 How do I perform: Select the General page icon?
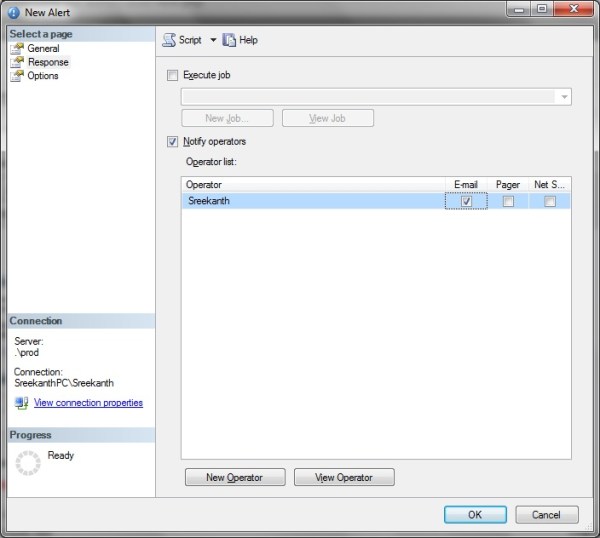click(x=17, y=48)
